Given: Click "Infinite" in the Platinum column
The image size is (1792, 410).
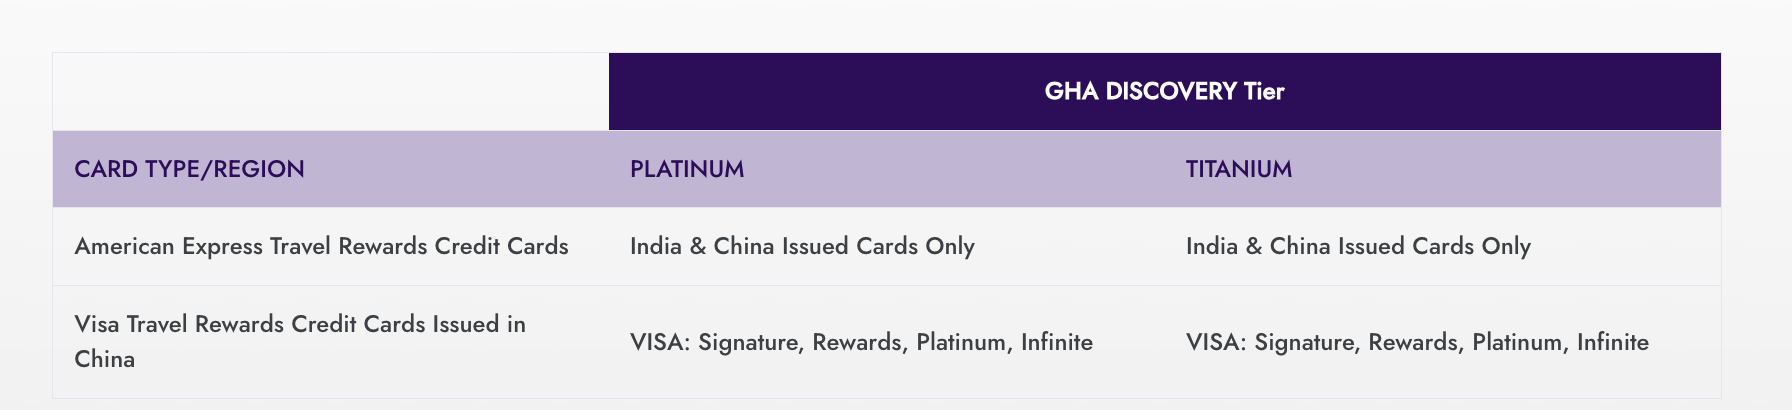Looking at the screenshot, I should tap(1056, 342).
